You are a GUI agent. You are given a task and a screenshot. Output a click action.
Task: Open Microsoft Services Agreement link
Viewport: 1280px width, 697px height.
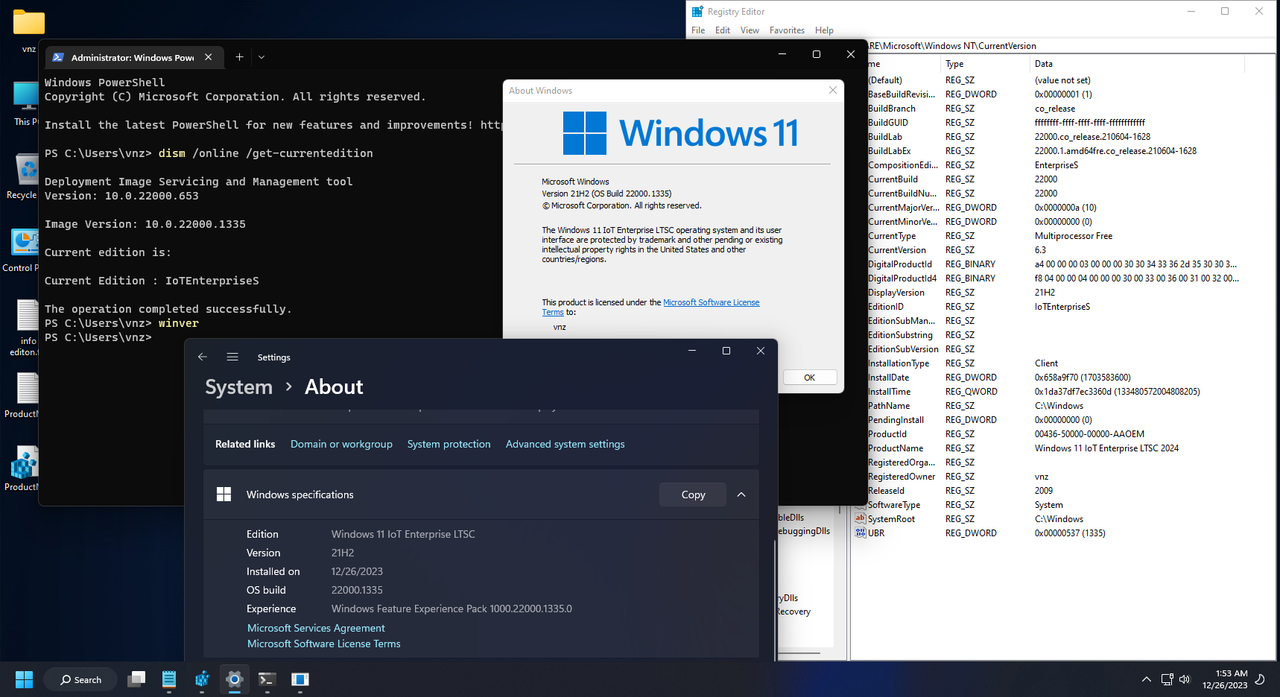pyautogui.click(x=316, y=628)
